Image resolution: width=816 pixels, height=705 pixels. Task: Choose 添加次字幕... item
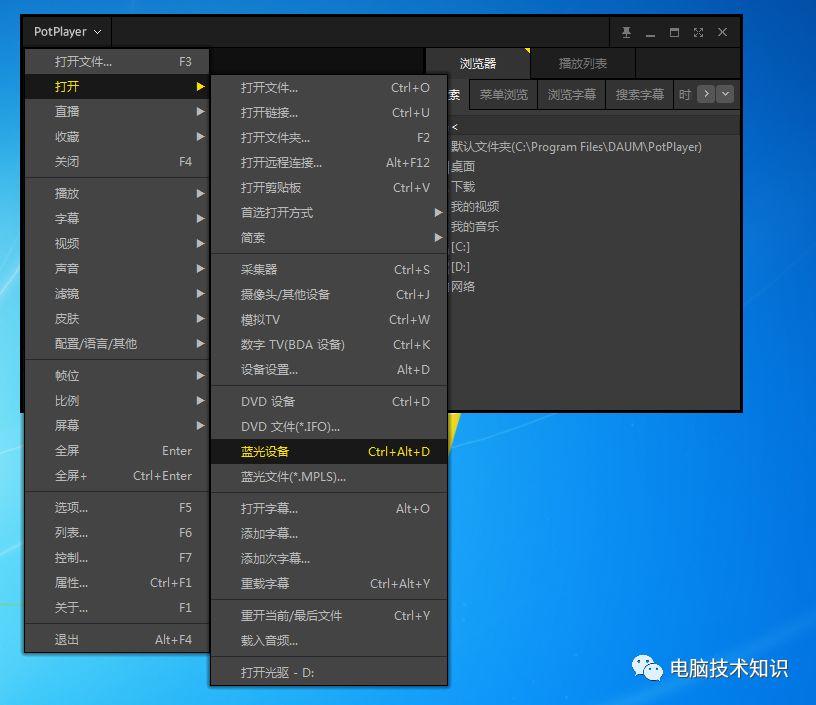[x=329, y=558]
